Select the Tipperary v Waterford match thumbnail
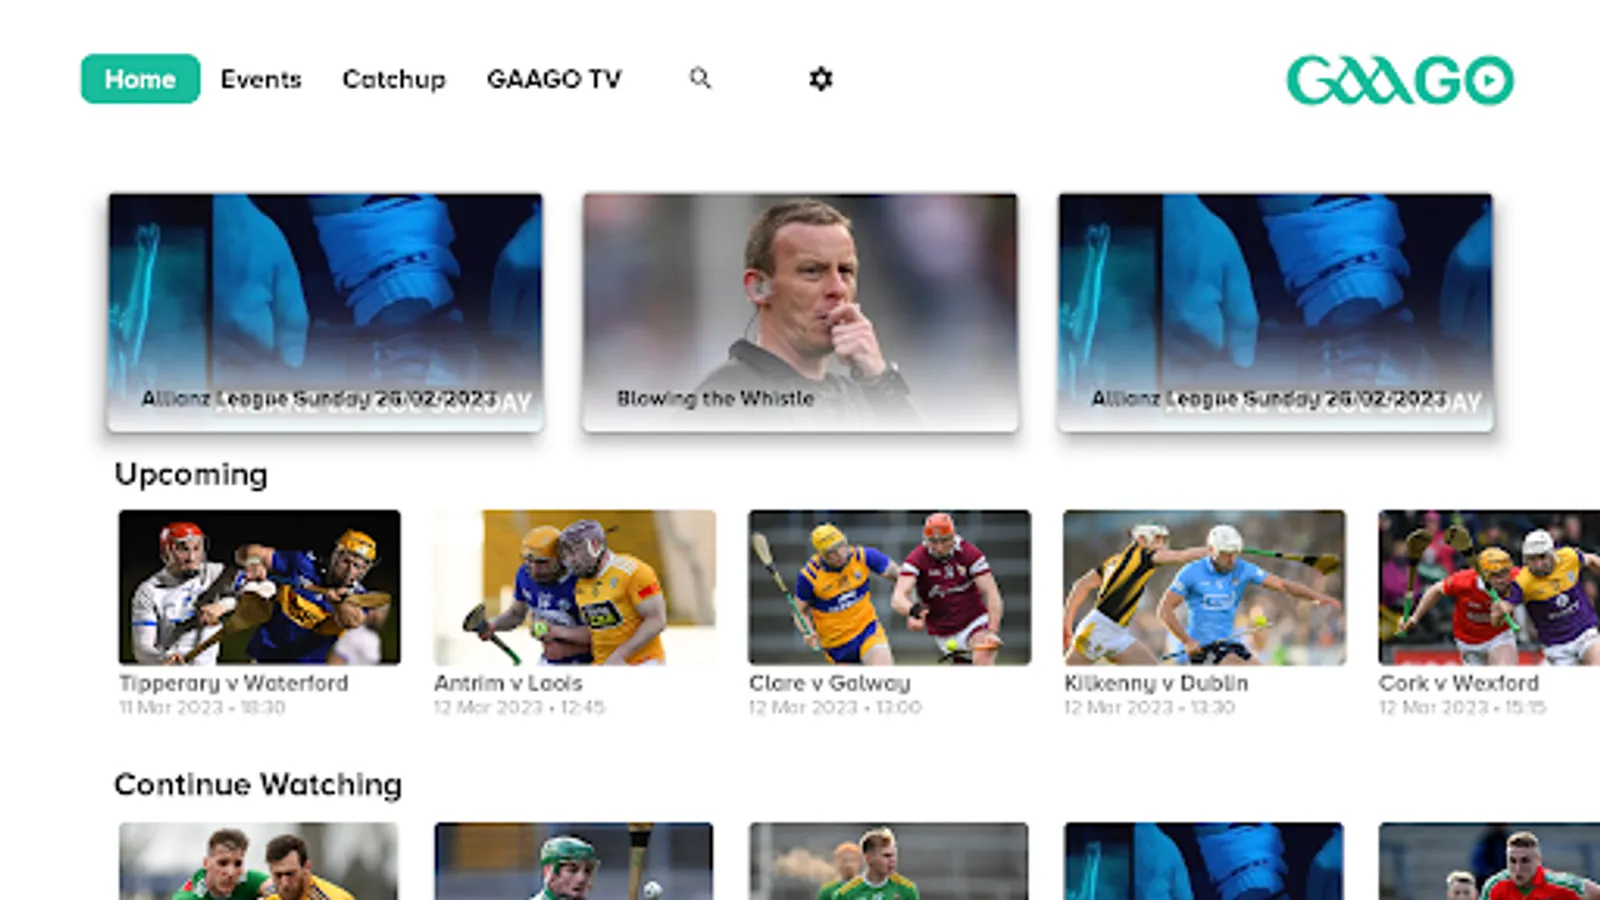Viewport: 1600px width, 900px height. (260, 587)
